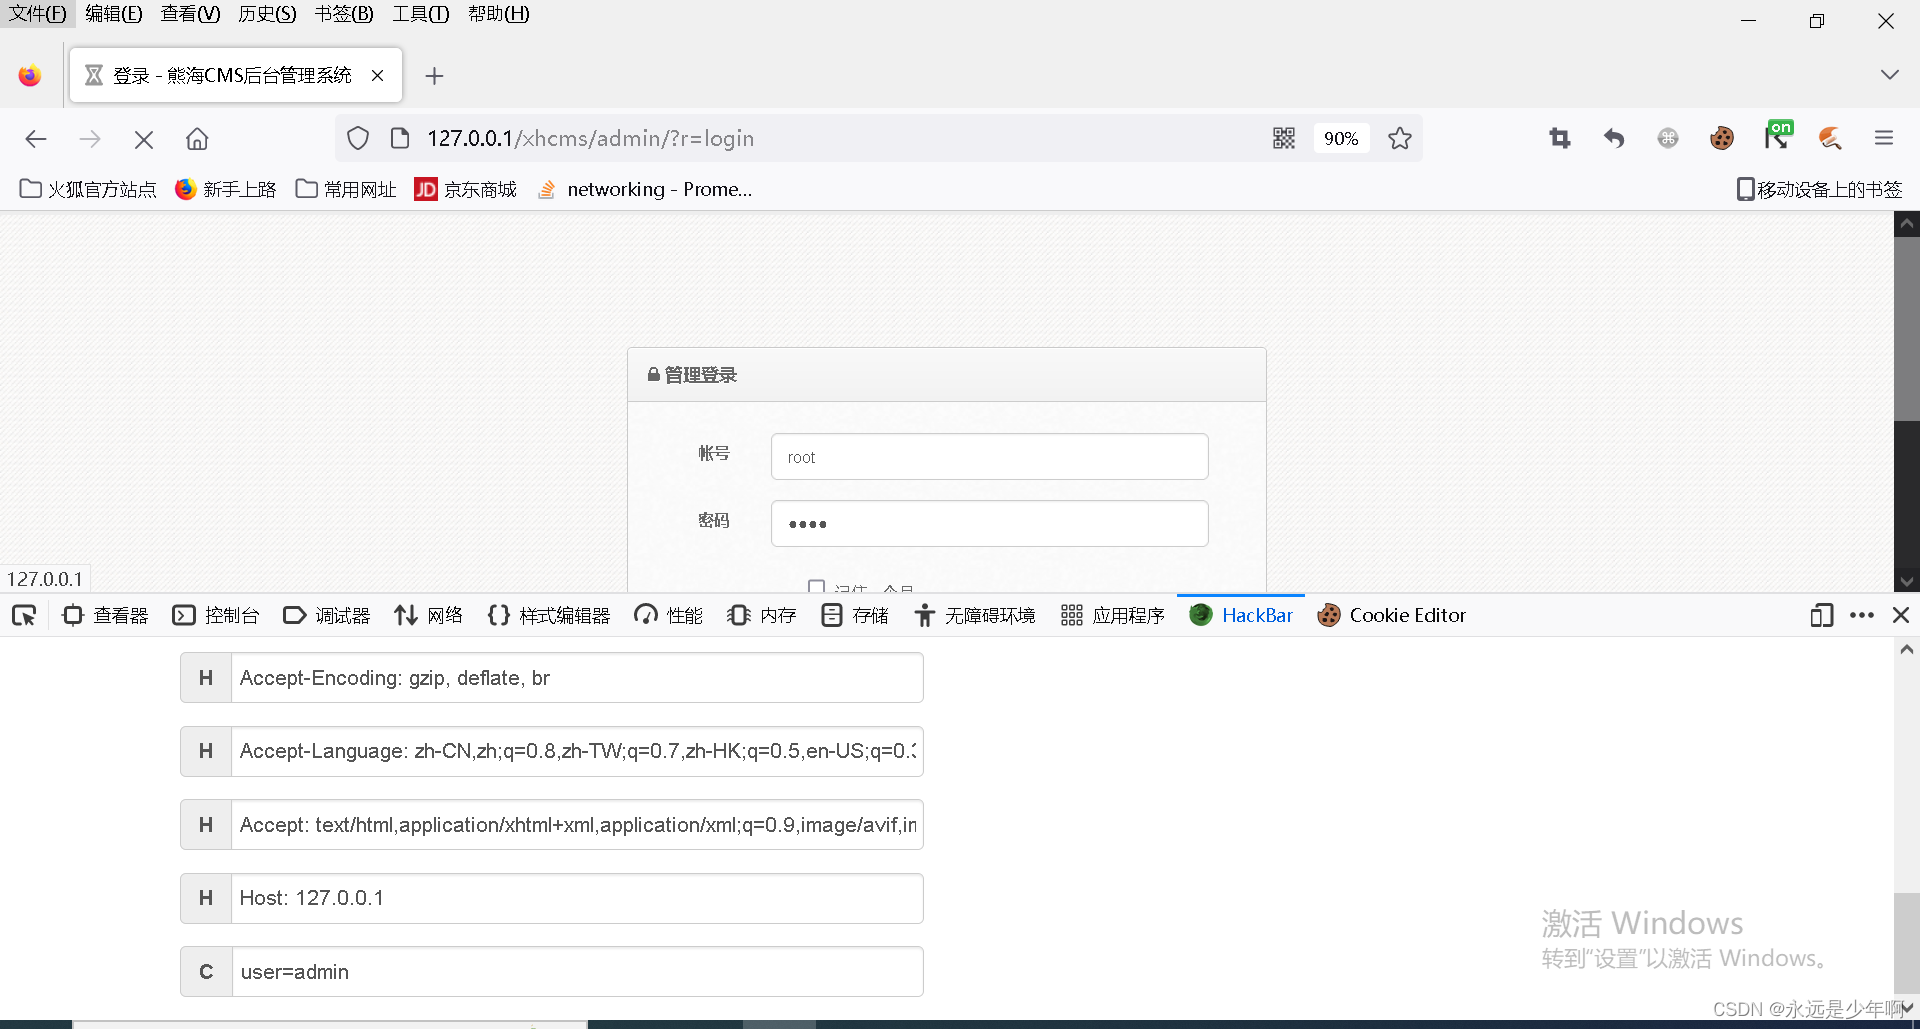Open cookie extension in toolbar
The height and width of the screenshot is (1029, 1920).
tap(1722, 138)
